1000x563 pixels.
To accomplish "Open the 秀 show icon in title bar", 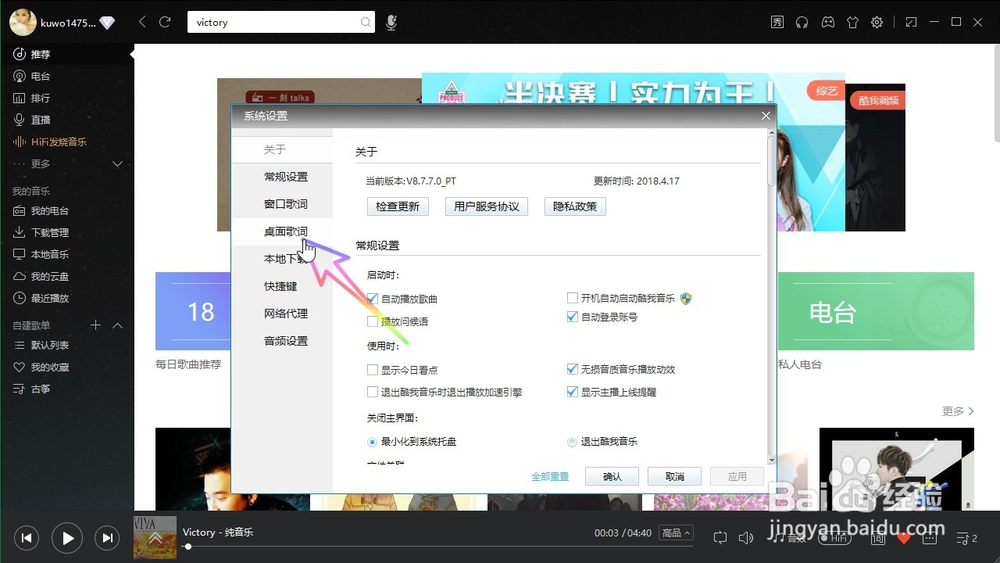I will pyautogui.click(x=777, y=22).
